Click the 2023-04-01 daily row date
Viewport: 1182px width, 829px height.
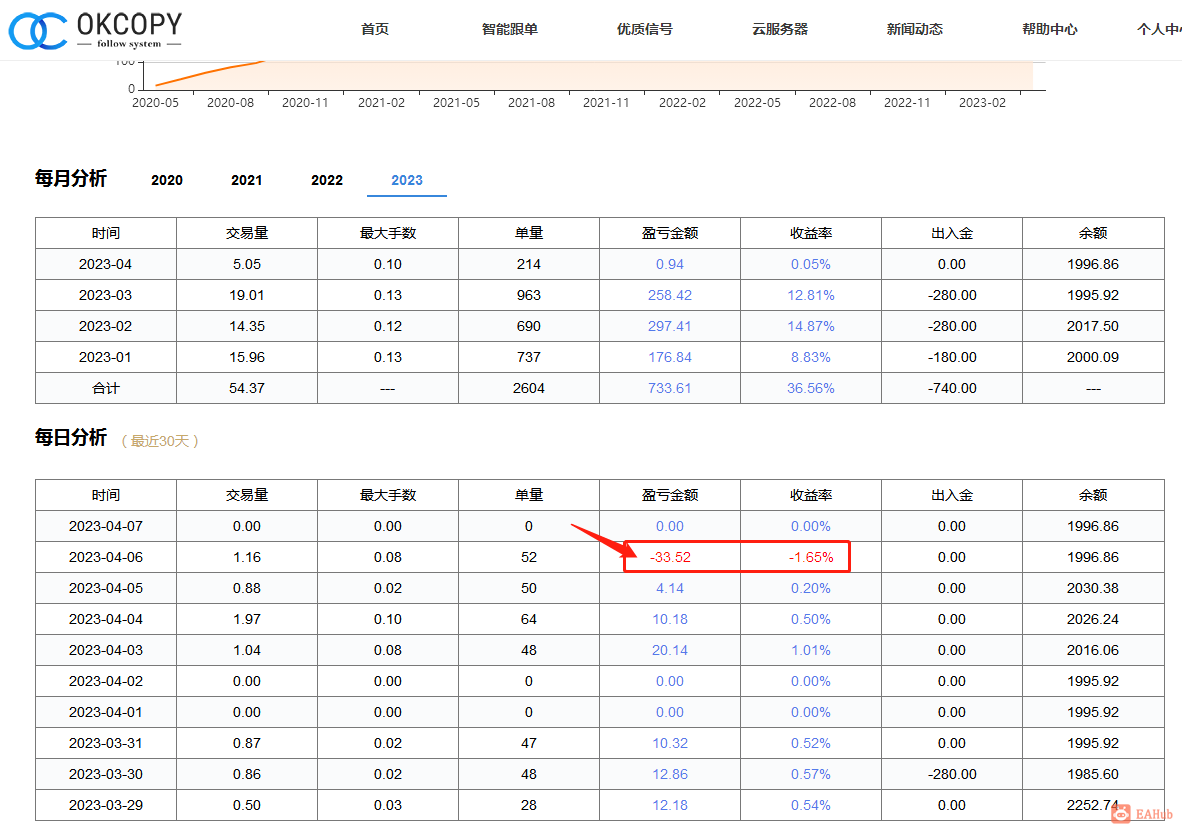(x=106, y=711)
